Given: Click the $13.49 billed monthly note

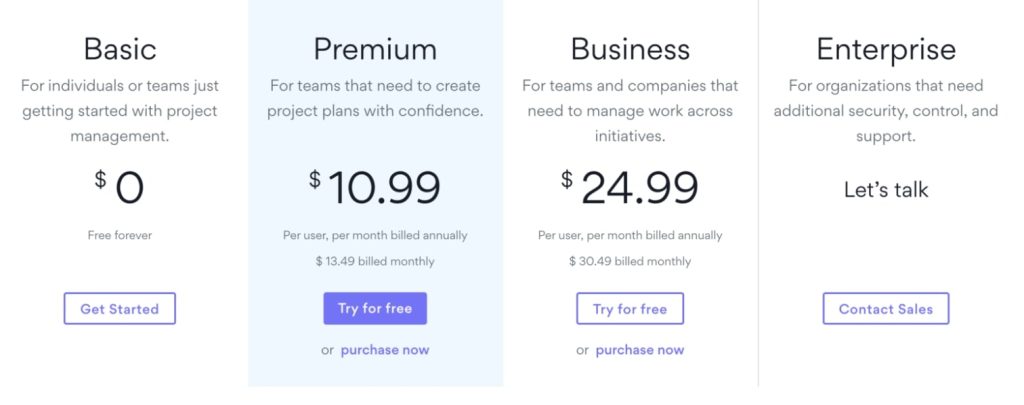Looking at the screenshot, I should 375,261.
